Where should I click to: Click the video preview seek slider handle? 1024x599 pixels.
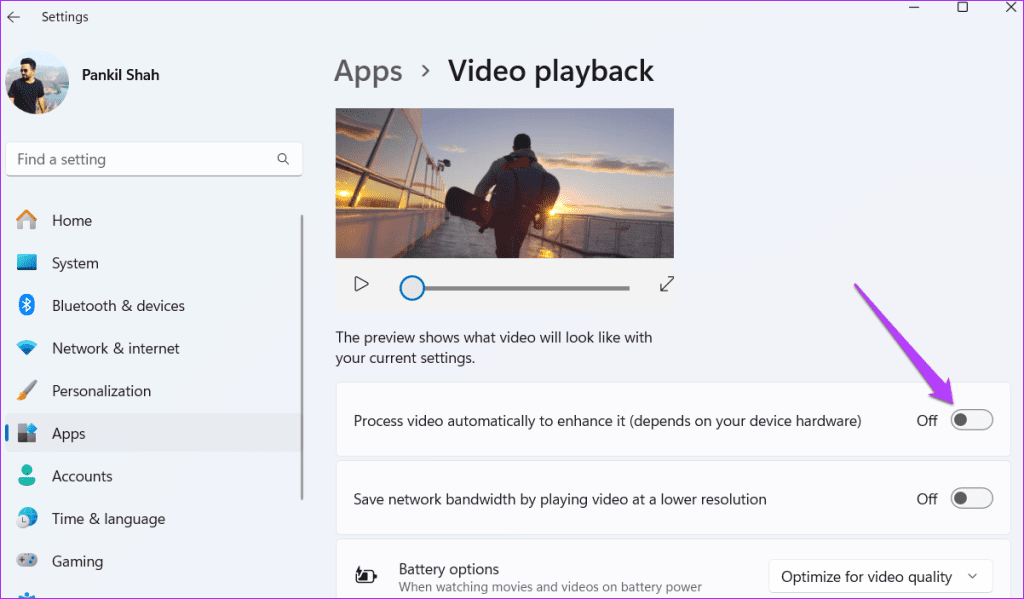click(x=412, y=288)
